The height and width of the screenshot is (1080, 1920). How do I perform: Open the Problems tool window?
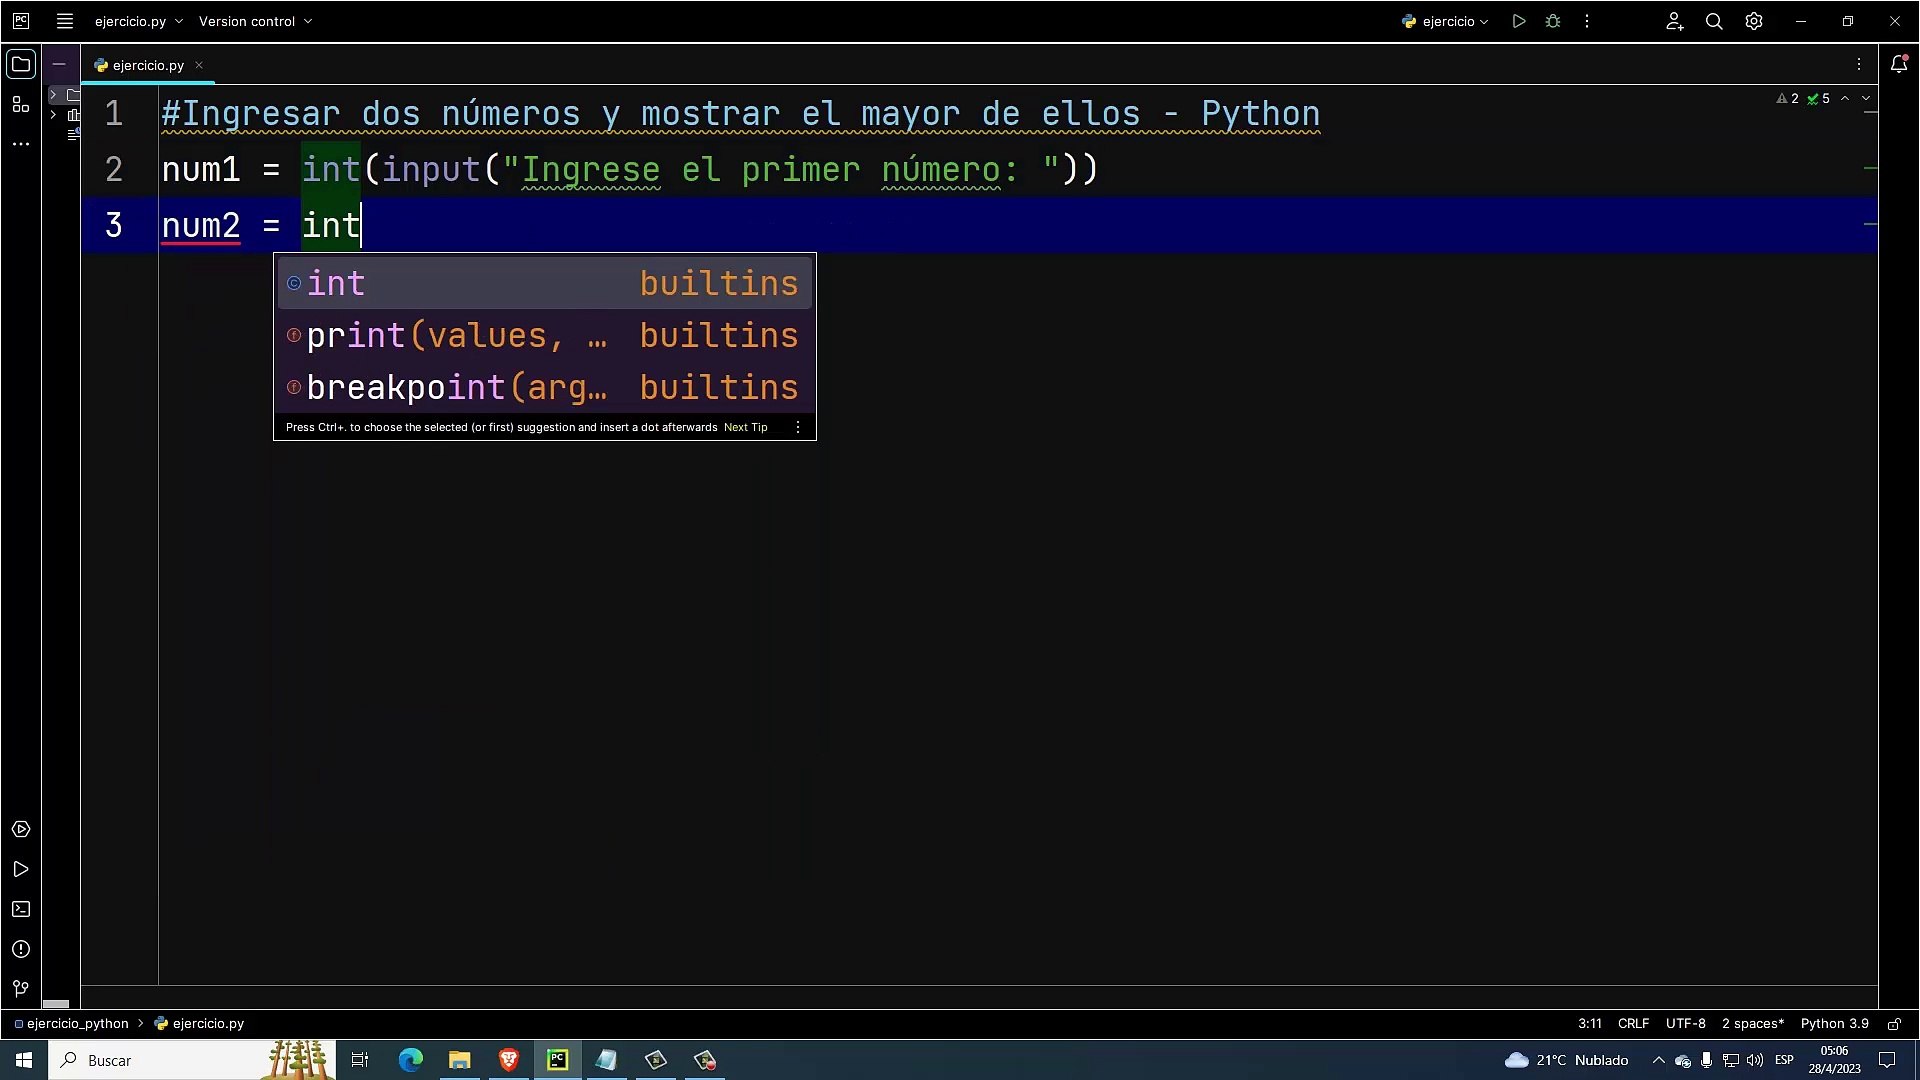coord(20,949)
